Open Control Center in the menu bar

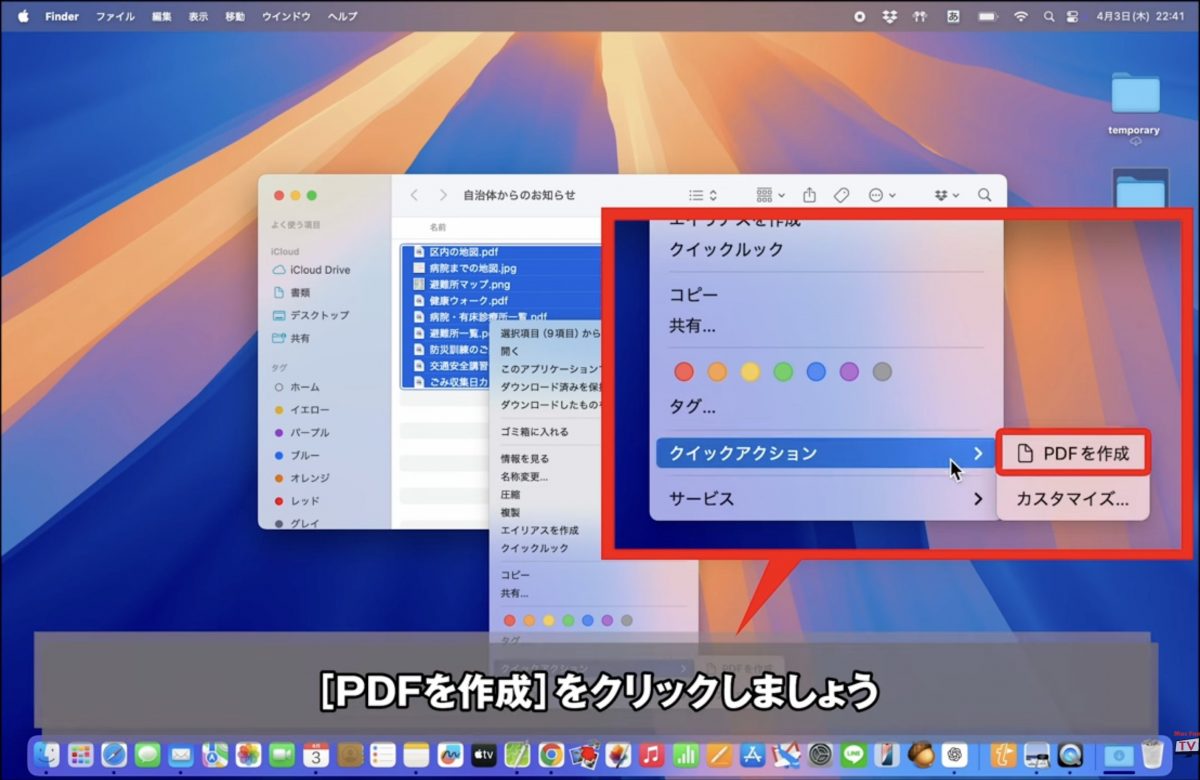[x=1072, y=17]
